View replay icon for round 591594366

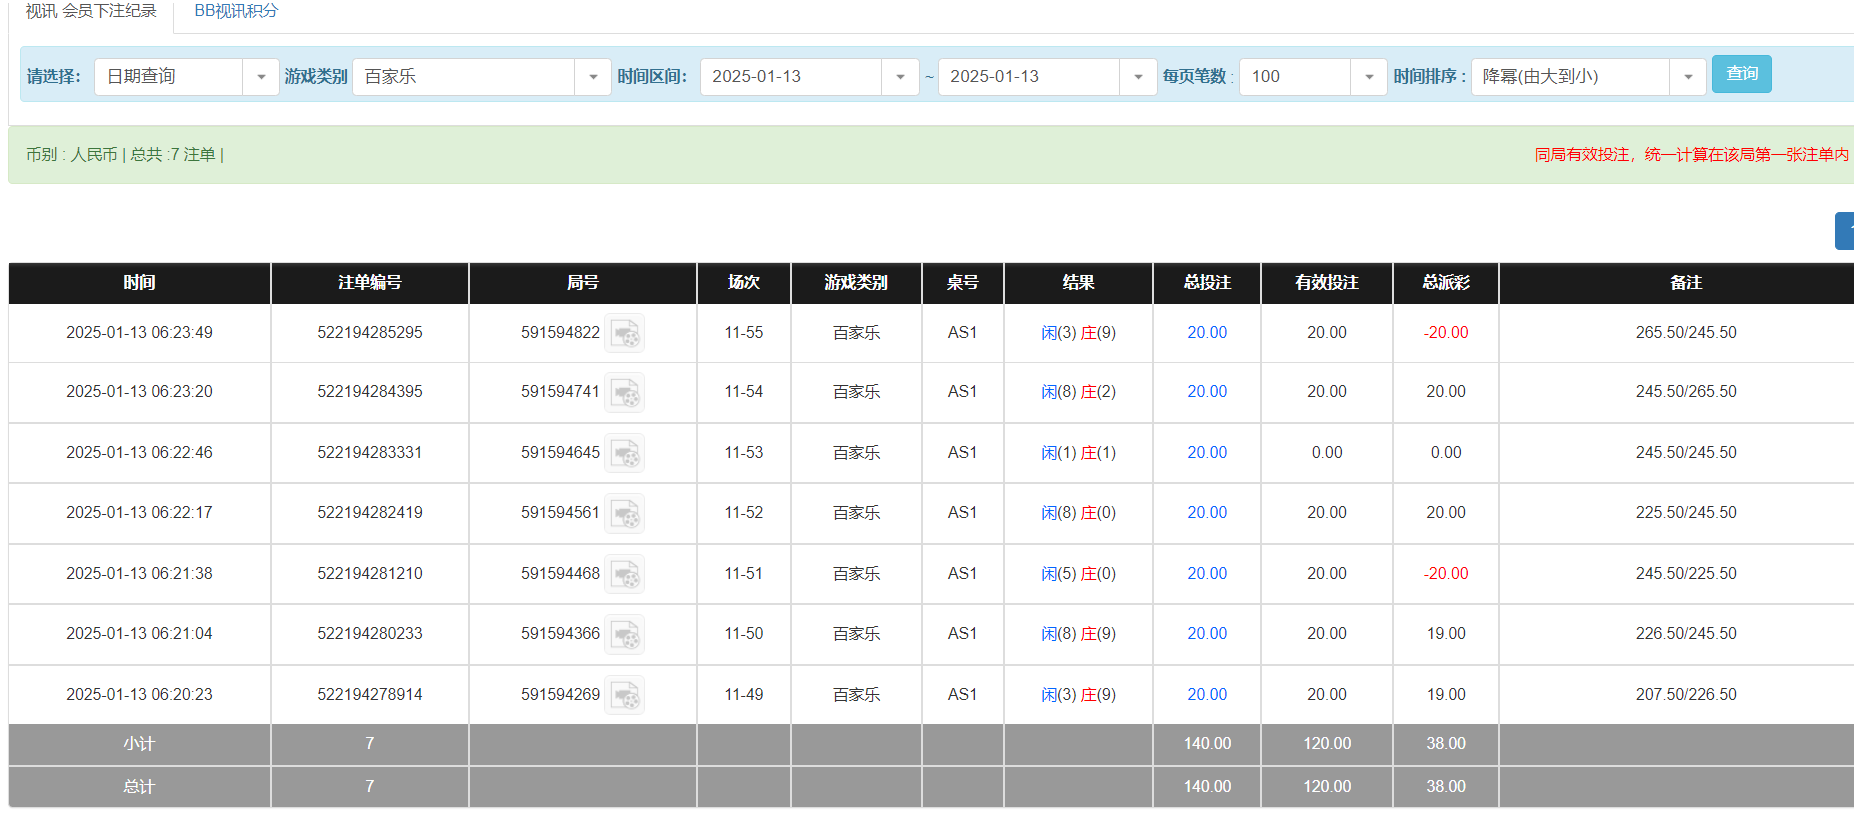pyautogui.click(x=625, y=634)
